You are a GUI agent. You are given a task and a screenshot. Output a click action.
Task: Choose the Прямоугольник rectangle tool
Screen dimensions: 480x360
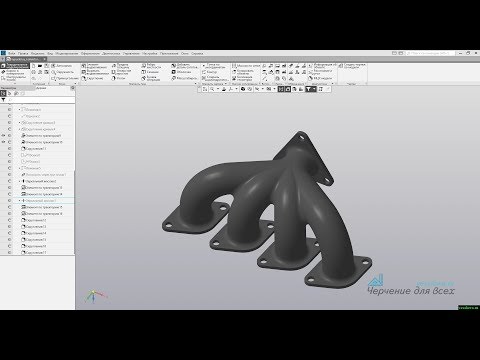point(65,78)
